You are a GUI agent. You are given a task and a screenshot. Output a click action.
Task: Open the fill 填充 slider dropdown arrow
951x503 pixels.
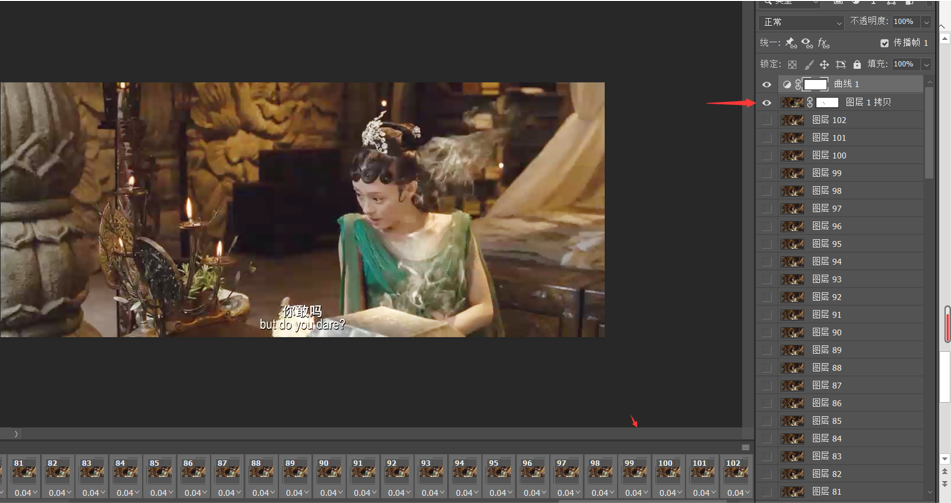tap(926, 64)
